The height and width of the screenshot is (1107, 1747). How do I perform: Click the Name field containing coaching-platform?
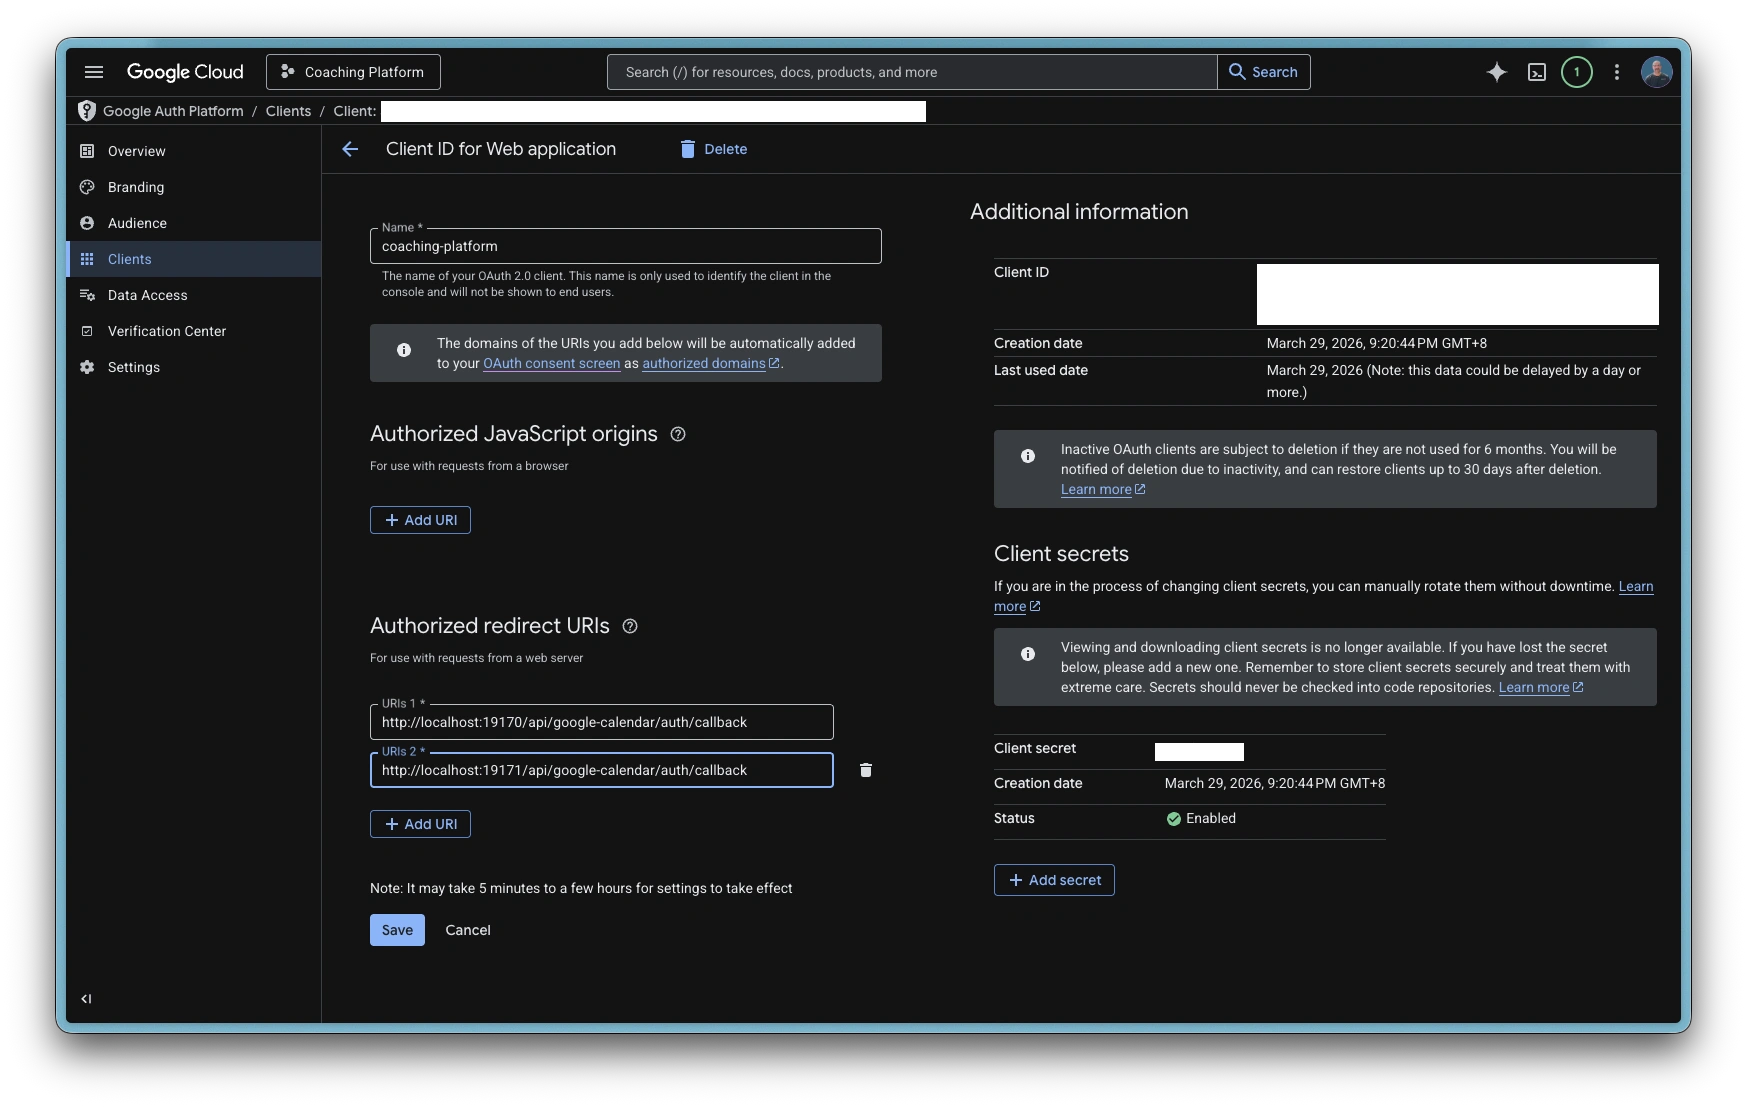point(625,246)
